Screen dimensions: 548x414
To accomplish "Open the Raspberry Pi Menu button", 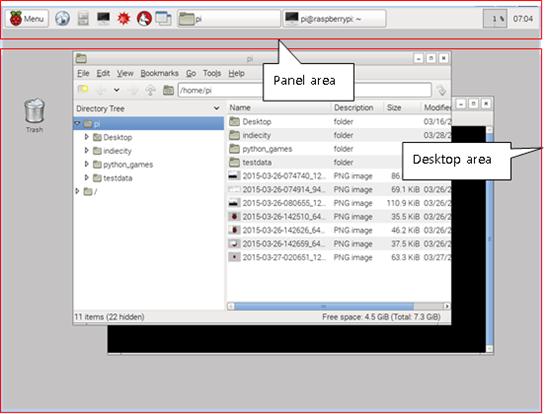I will click(27, 19).
